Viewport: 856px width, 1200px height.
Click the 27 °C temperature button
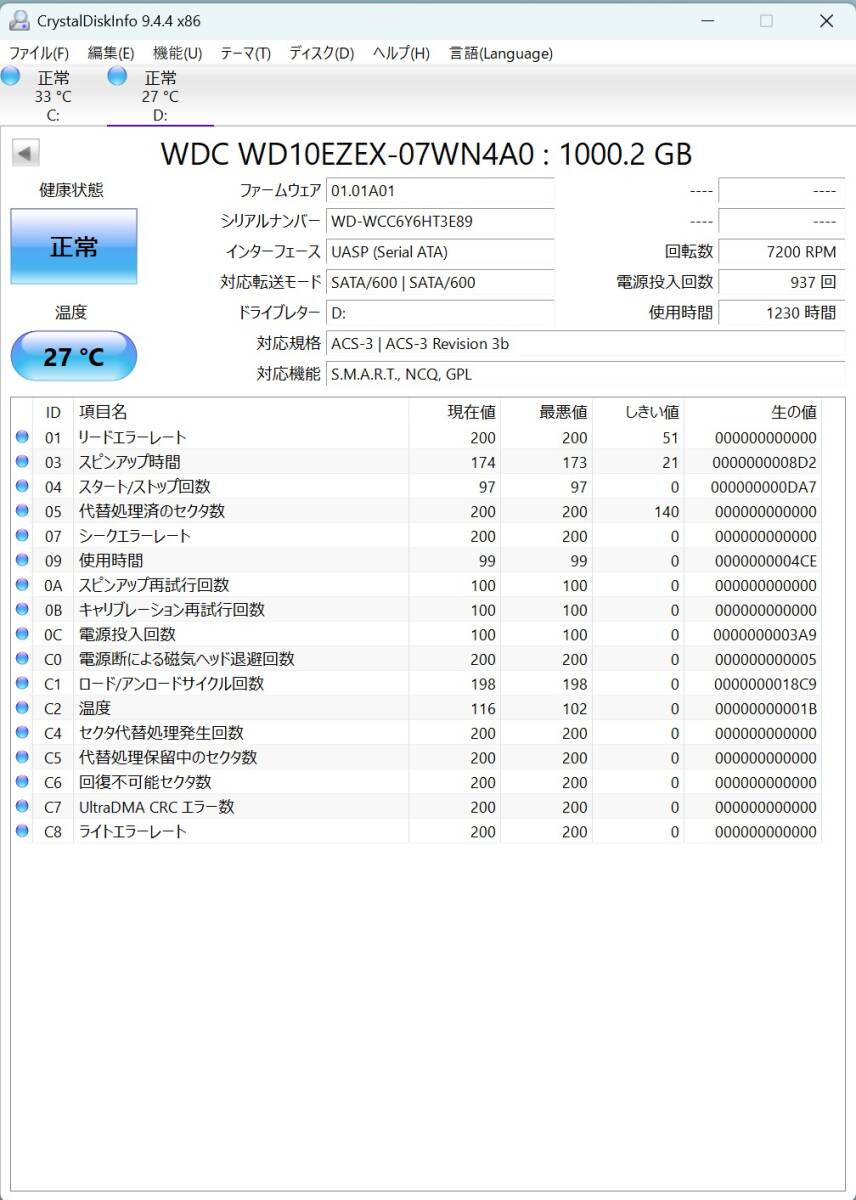pyautogui.click(x=73, y=356)
